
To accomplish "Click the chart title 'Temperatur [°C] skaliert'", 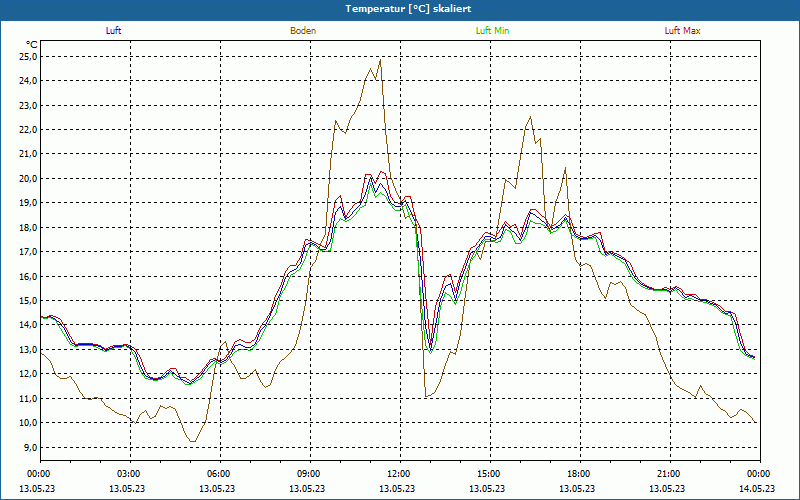I will click(x=408, y=9).
